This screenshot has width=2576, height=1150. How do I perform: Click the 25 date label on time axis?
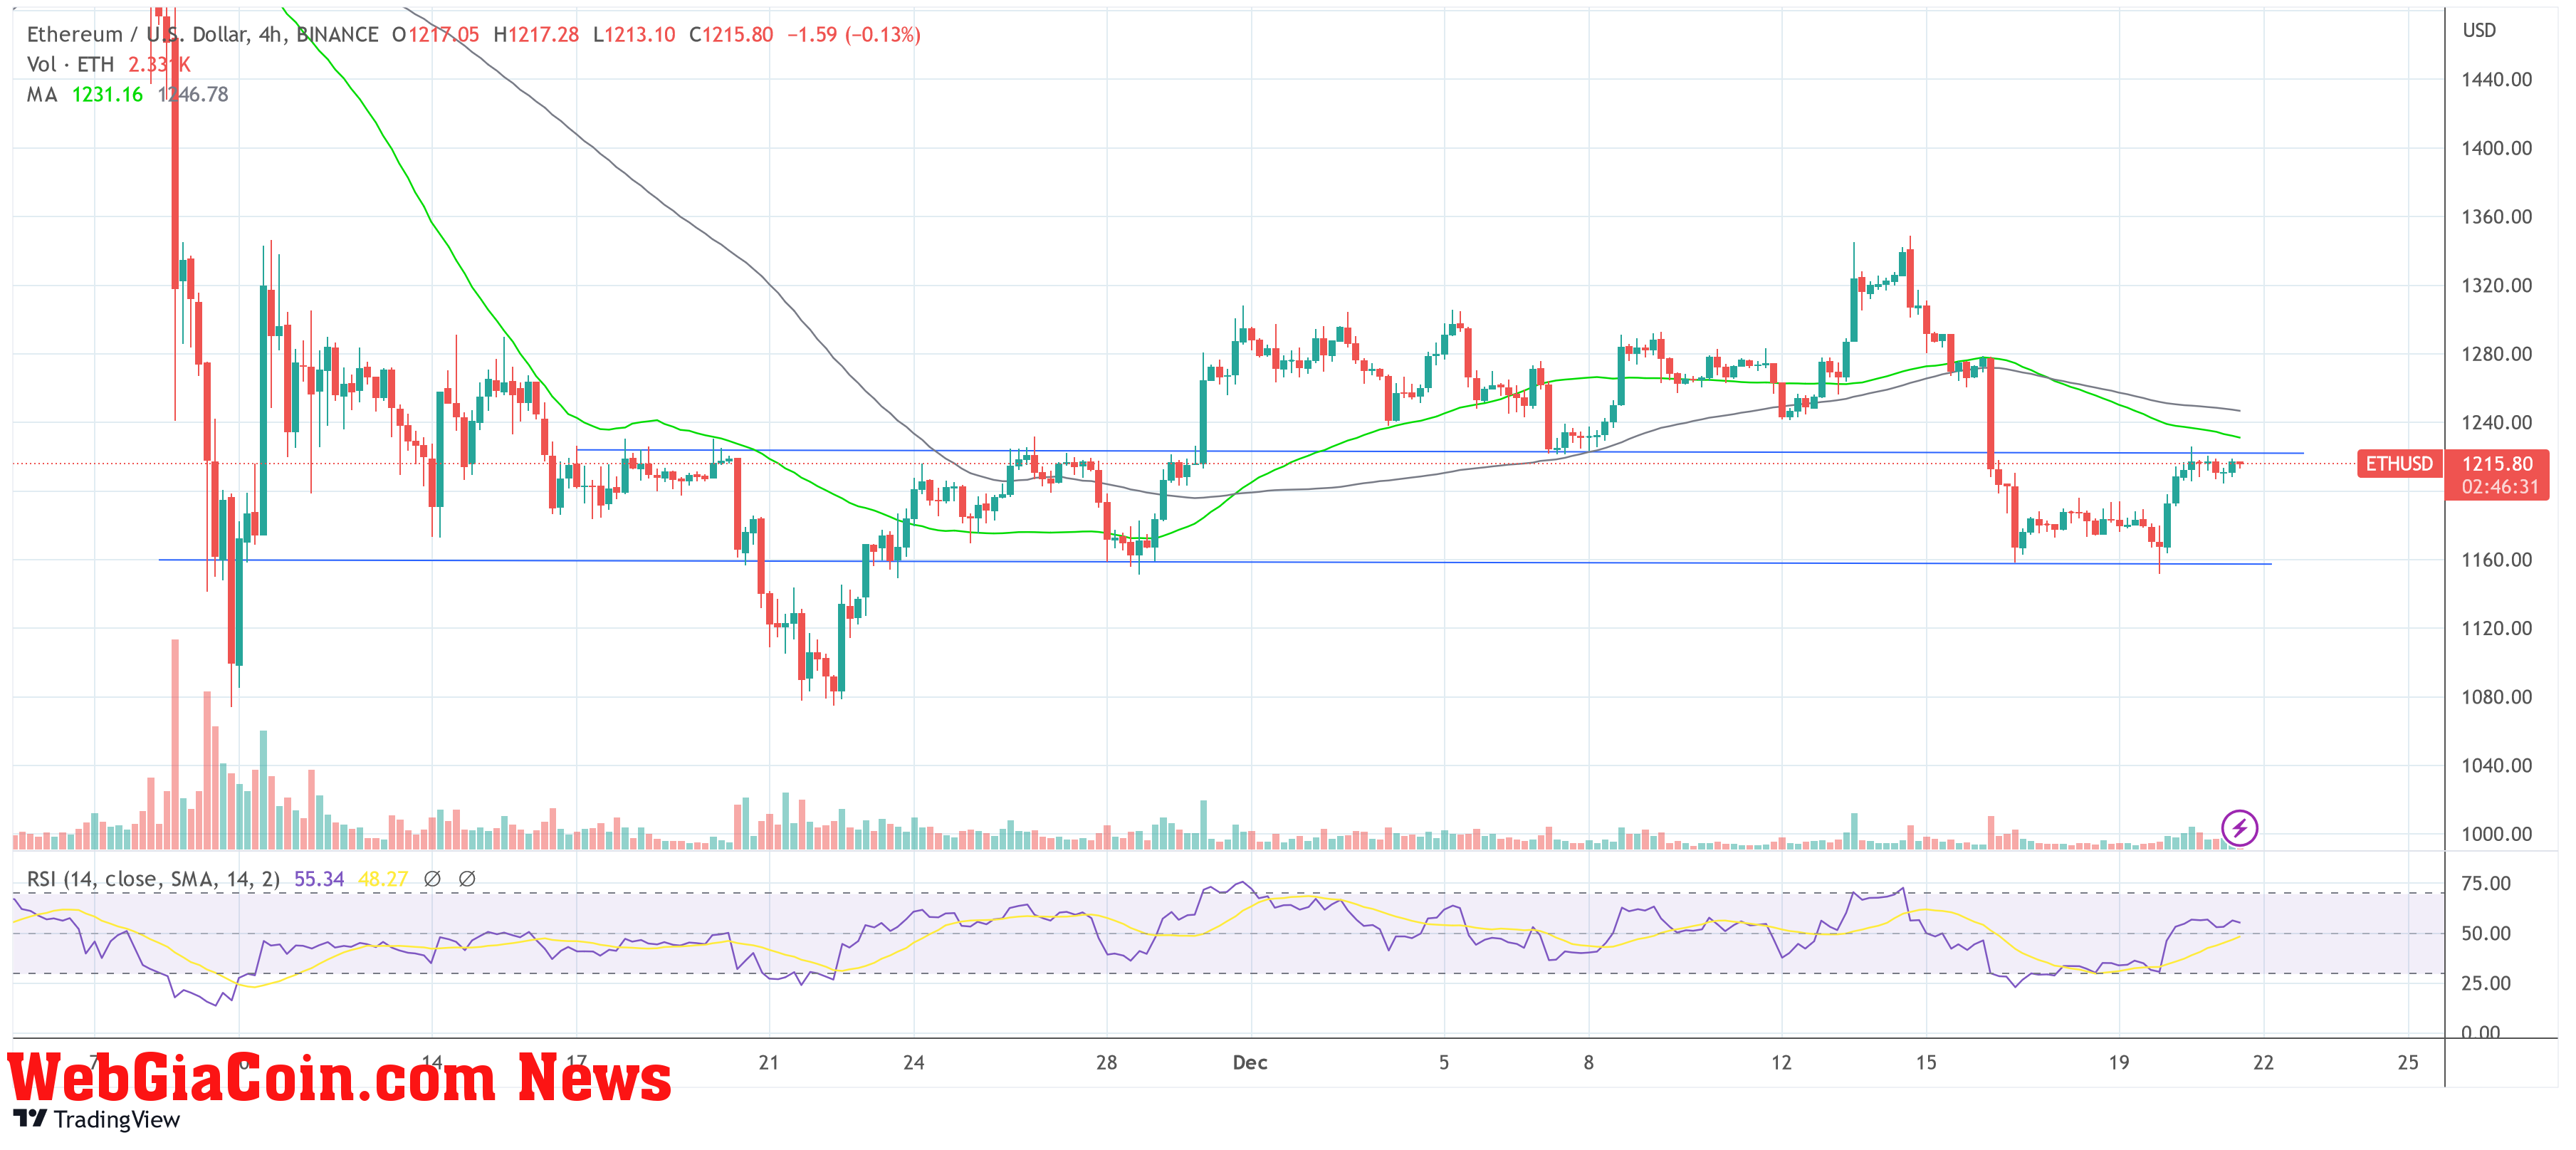2408,1063
